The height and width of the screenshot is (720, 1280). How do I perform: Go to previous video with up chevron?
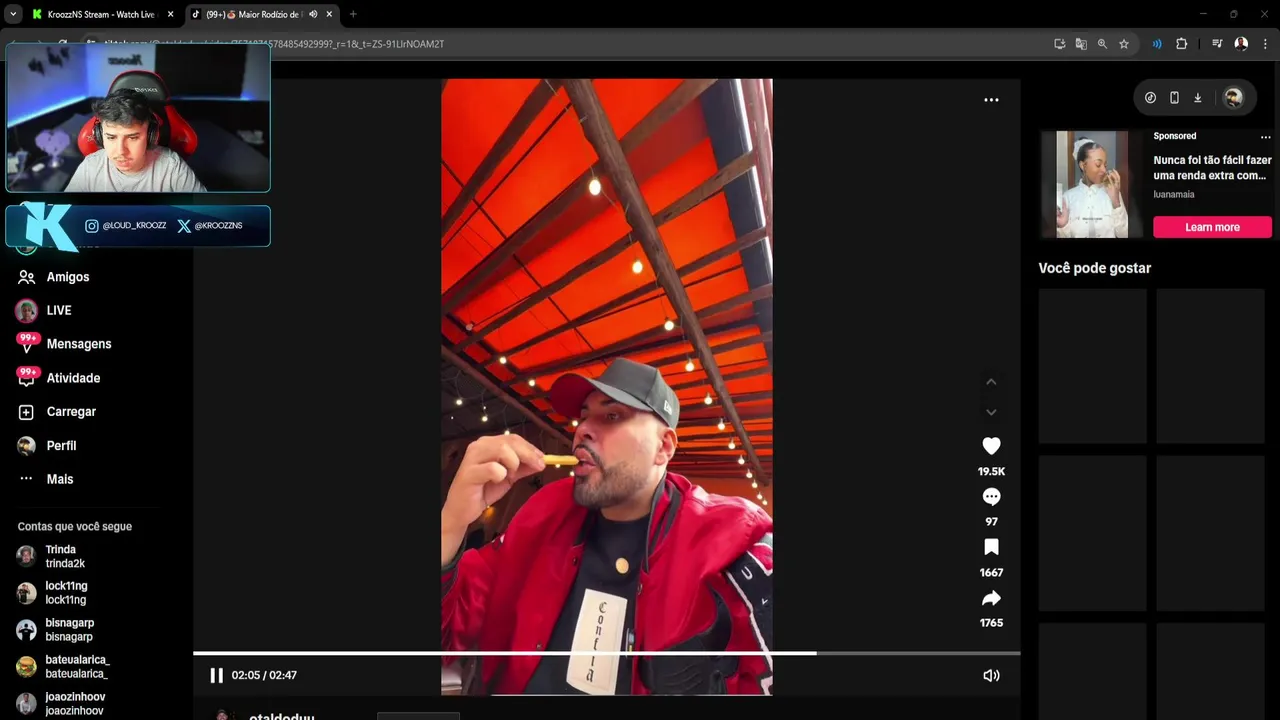tap(991, 382)
